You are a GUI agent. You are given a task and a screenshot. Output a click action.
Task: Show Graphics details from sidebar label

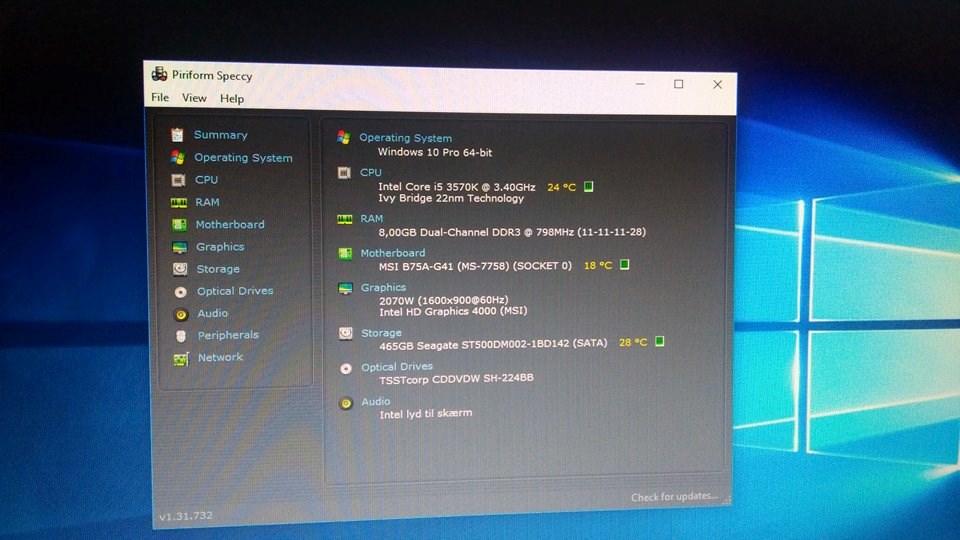point(220,247)
